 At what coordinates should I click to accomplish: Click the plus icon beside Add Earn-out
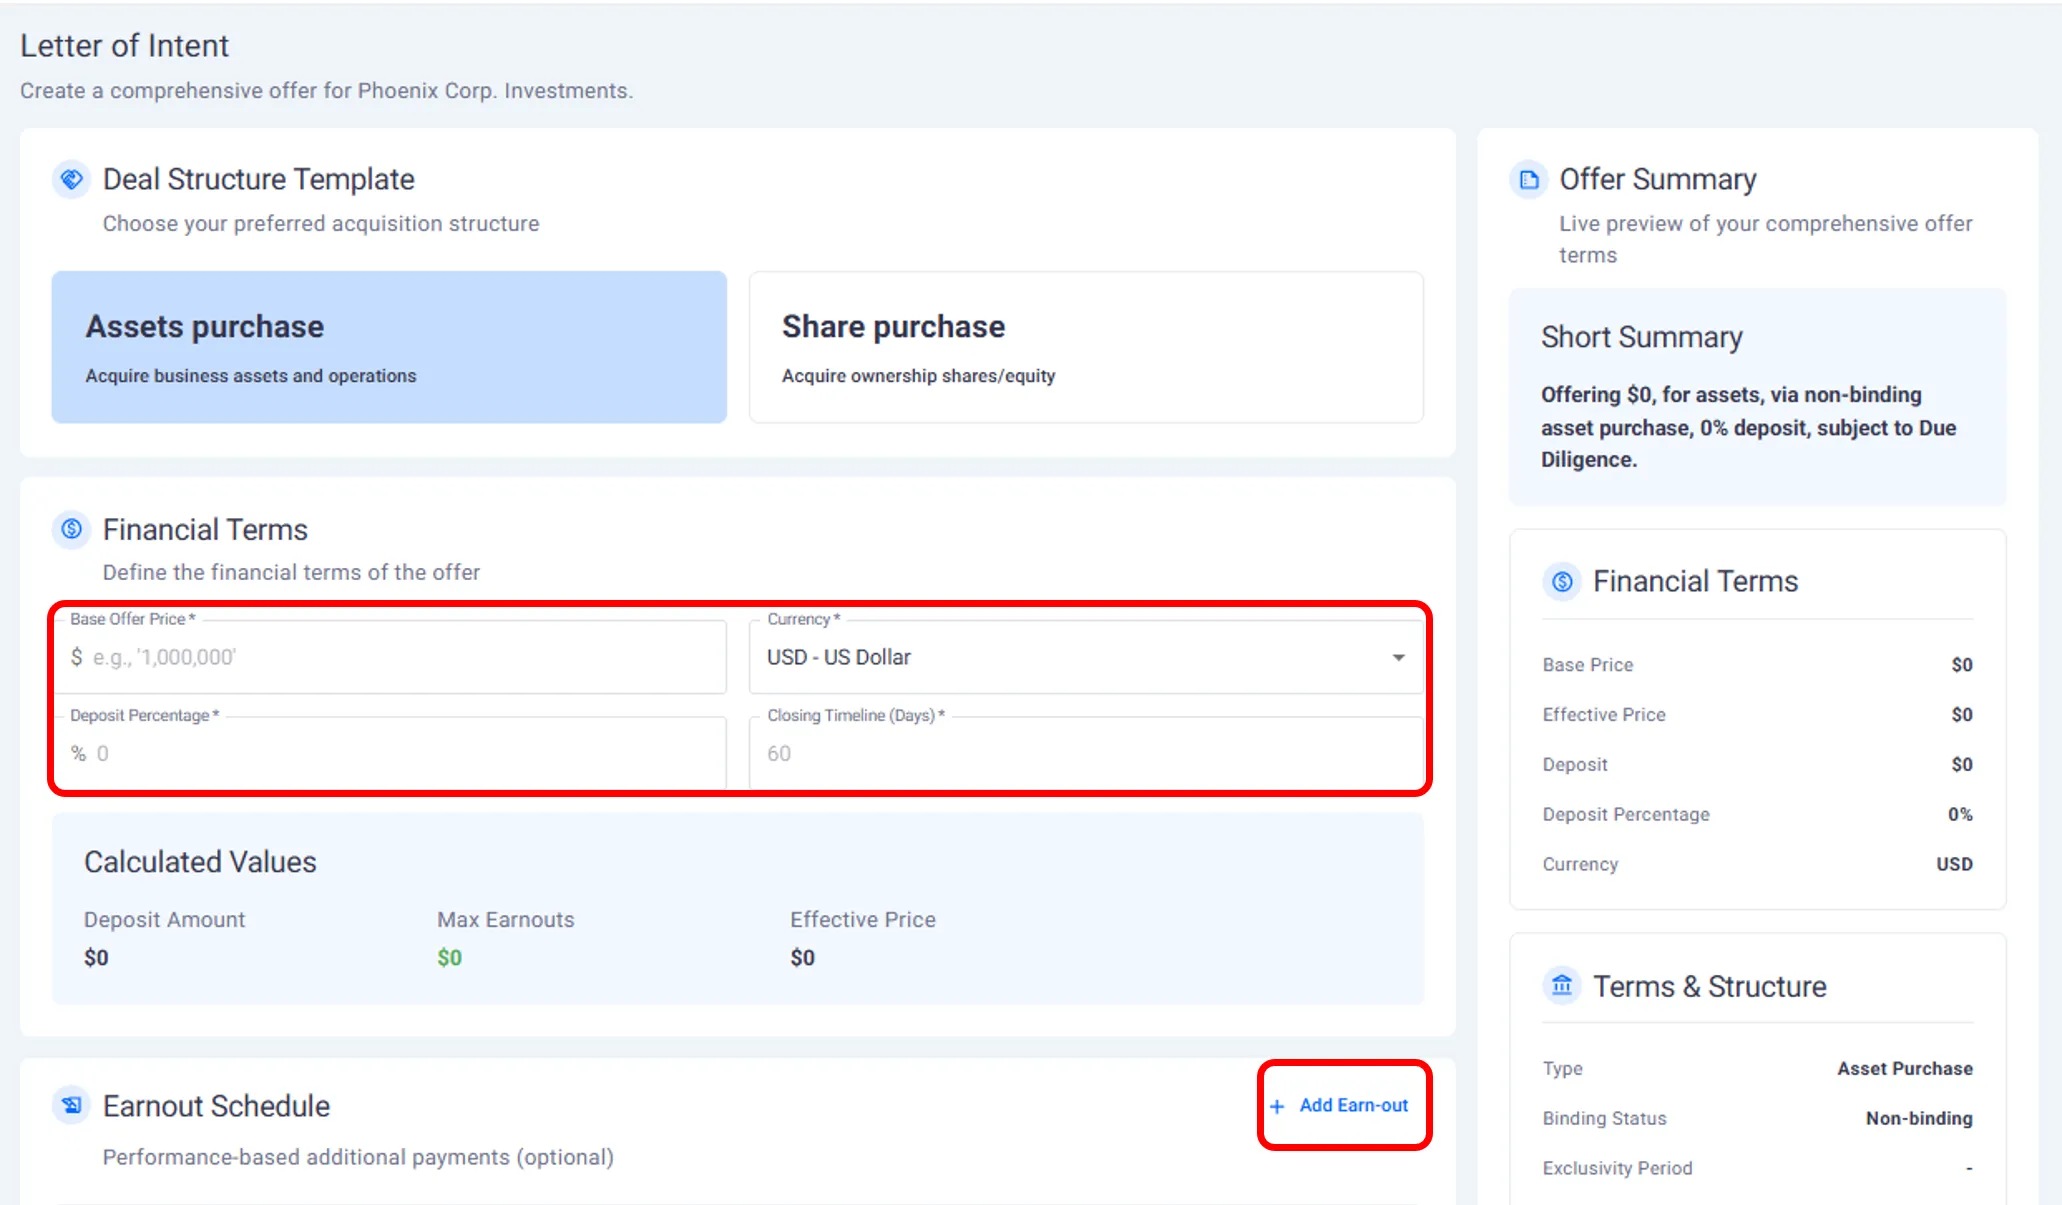1277,1106
